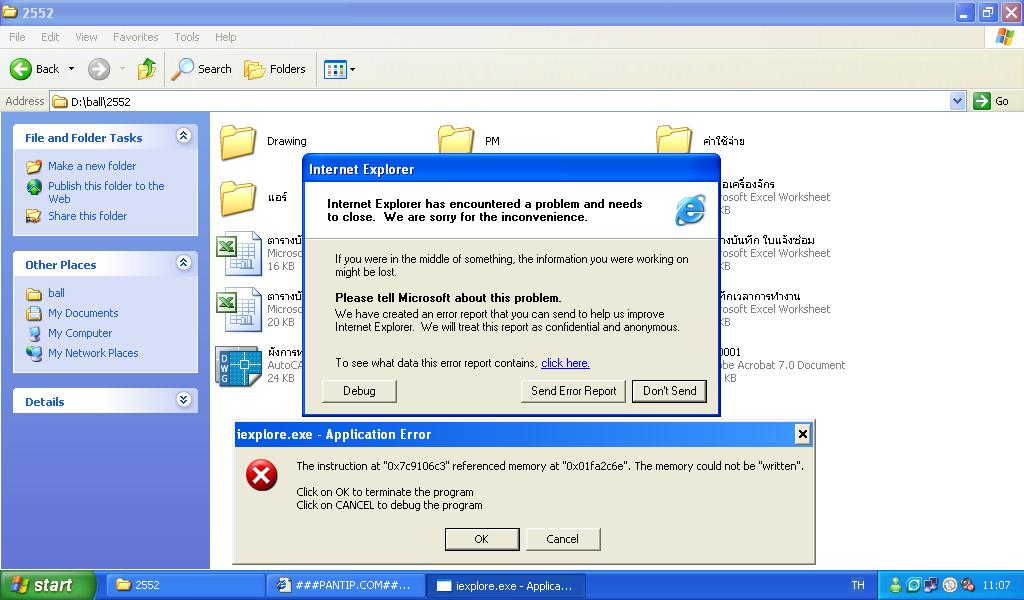
Task: Click Cancel in Application Error dialog
Action: (562, 539)
